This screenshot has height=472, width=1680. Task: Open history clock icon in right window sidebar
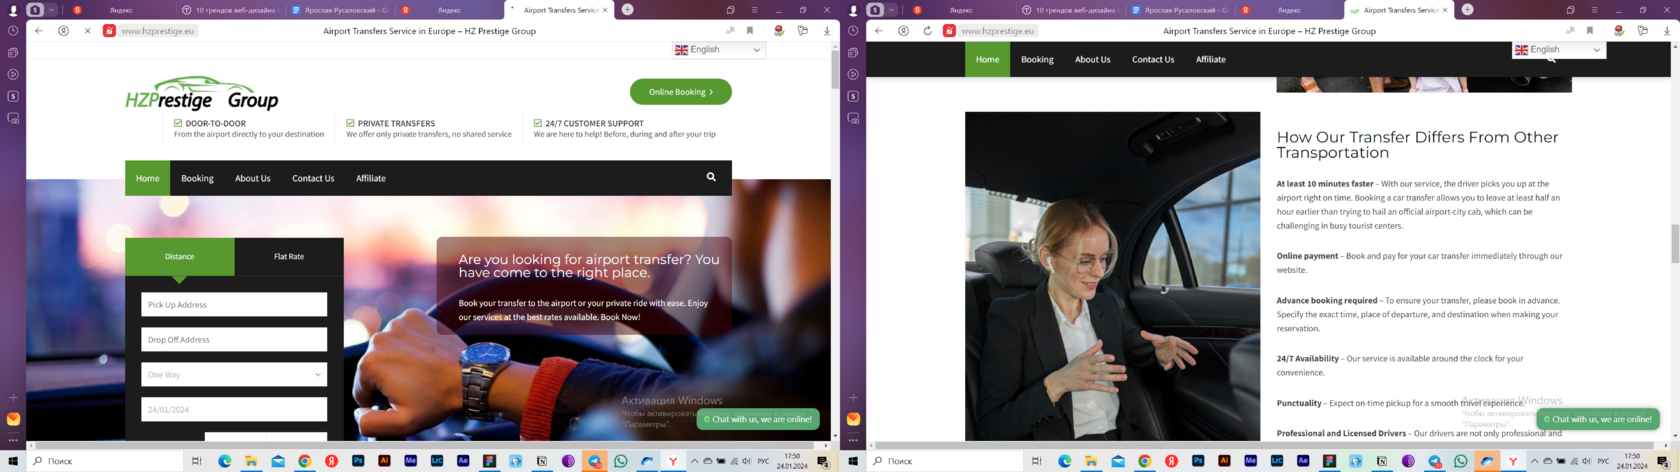pos(853,31)
